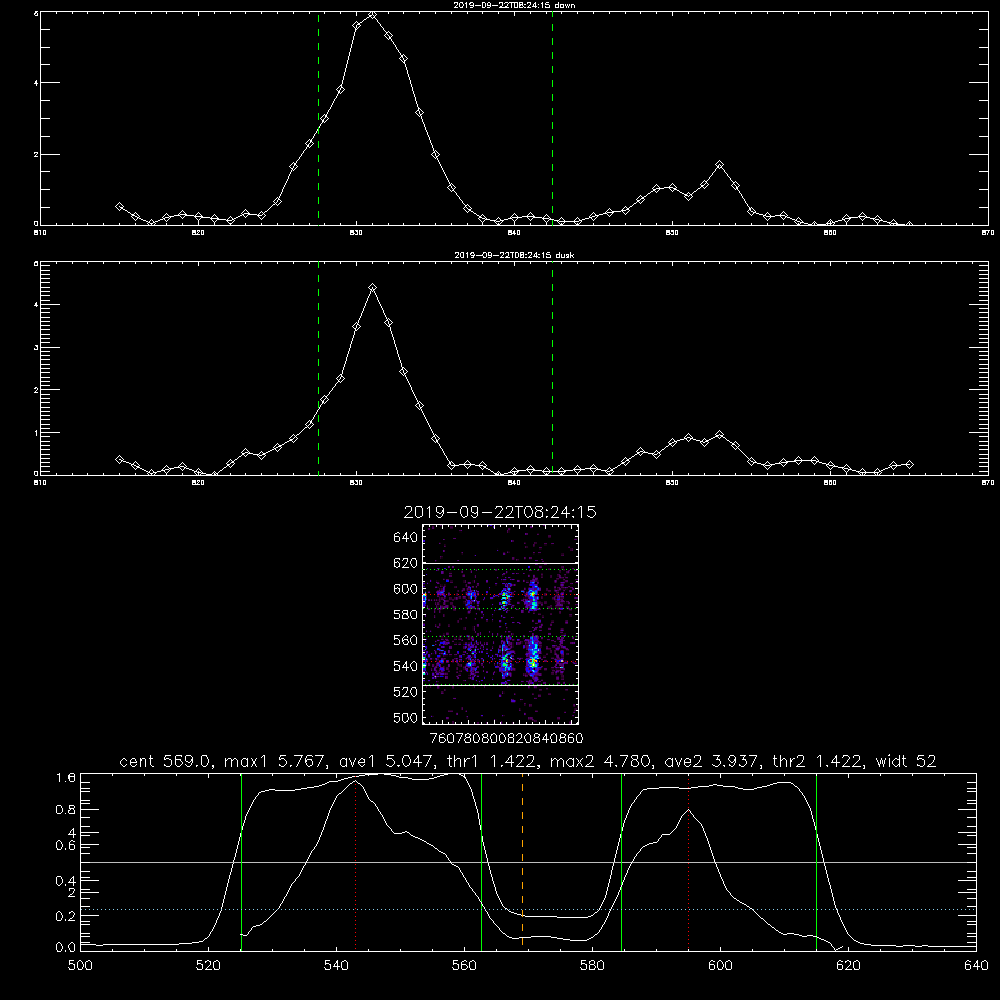The height and width of the screenshot is (1000, 1000).
Task: Click the first diamond point of the dawn curve
Action: point(119,206)
